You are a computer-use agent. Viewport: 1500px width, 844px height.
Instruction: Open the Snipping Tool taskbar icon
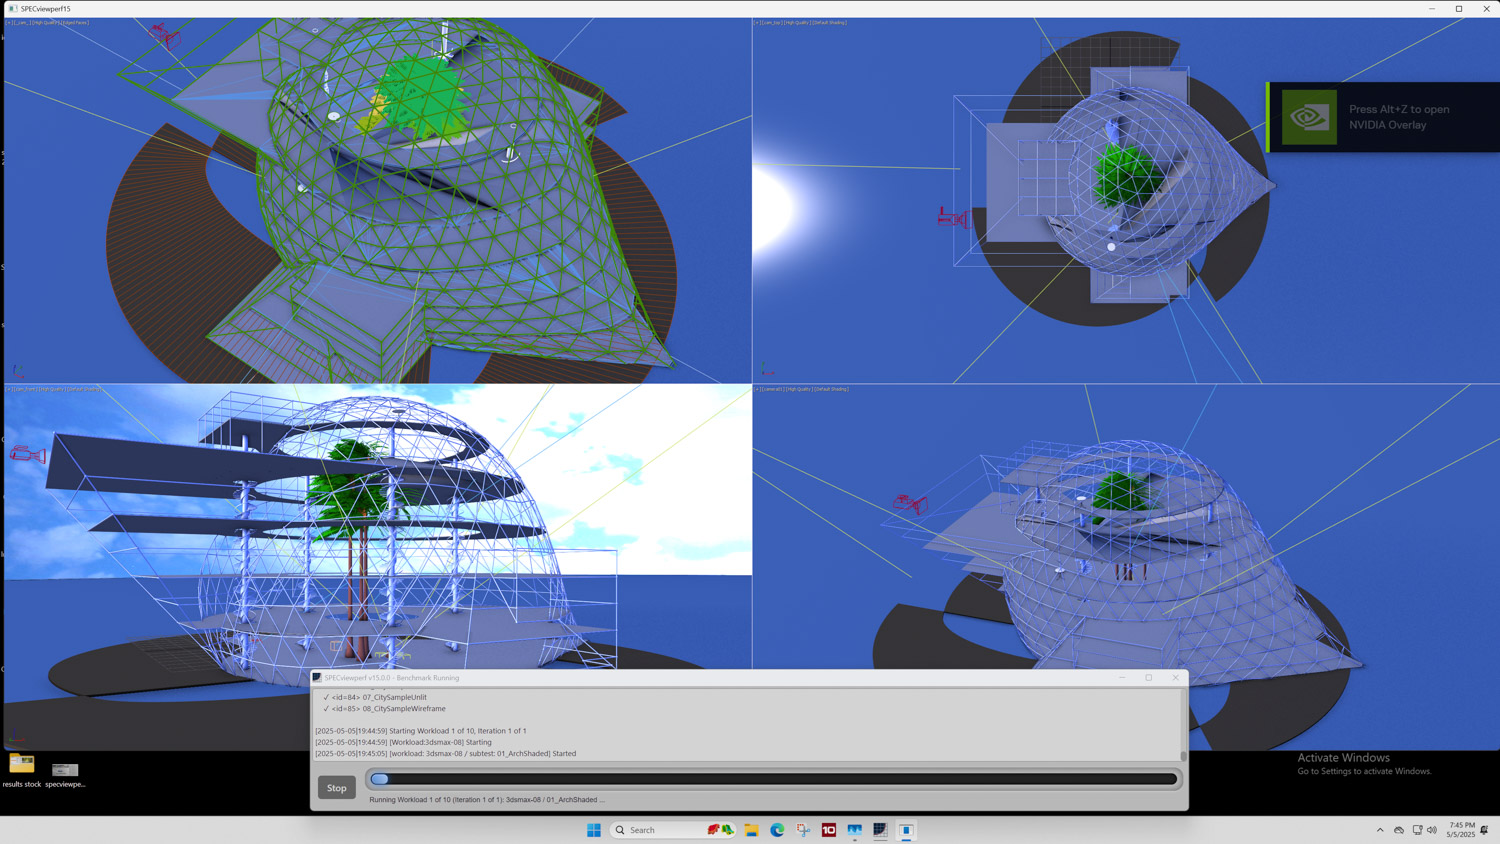tap(803, 830)
